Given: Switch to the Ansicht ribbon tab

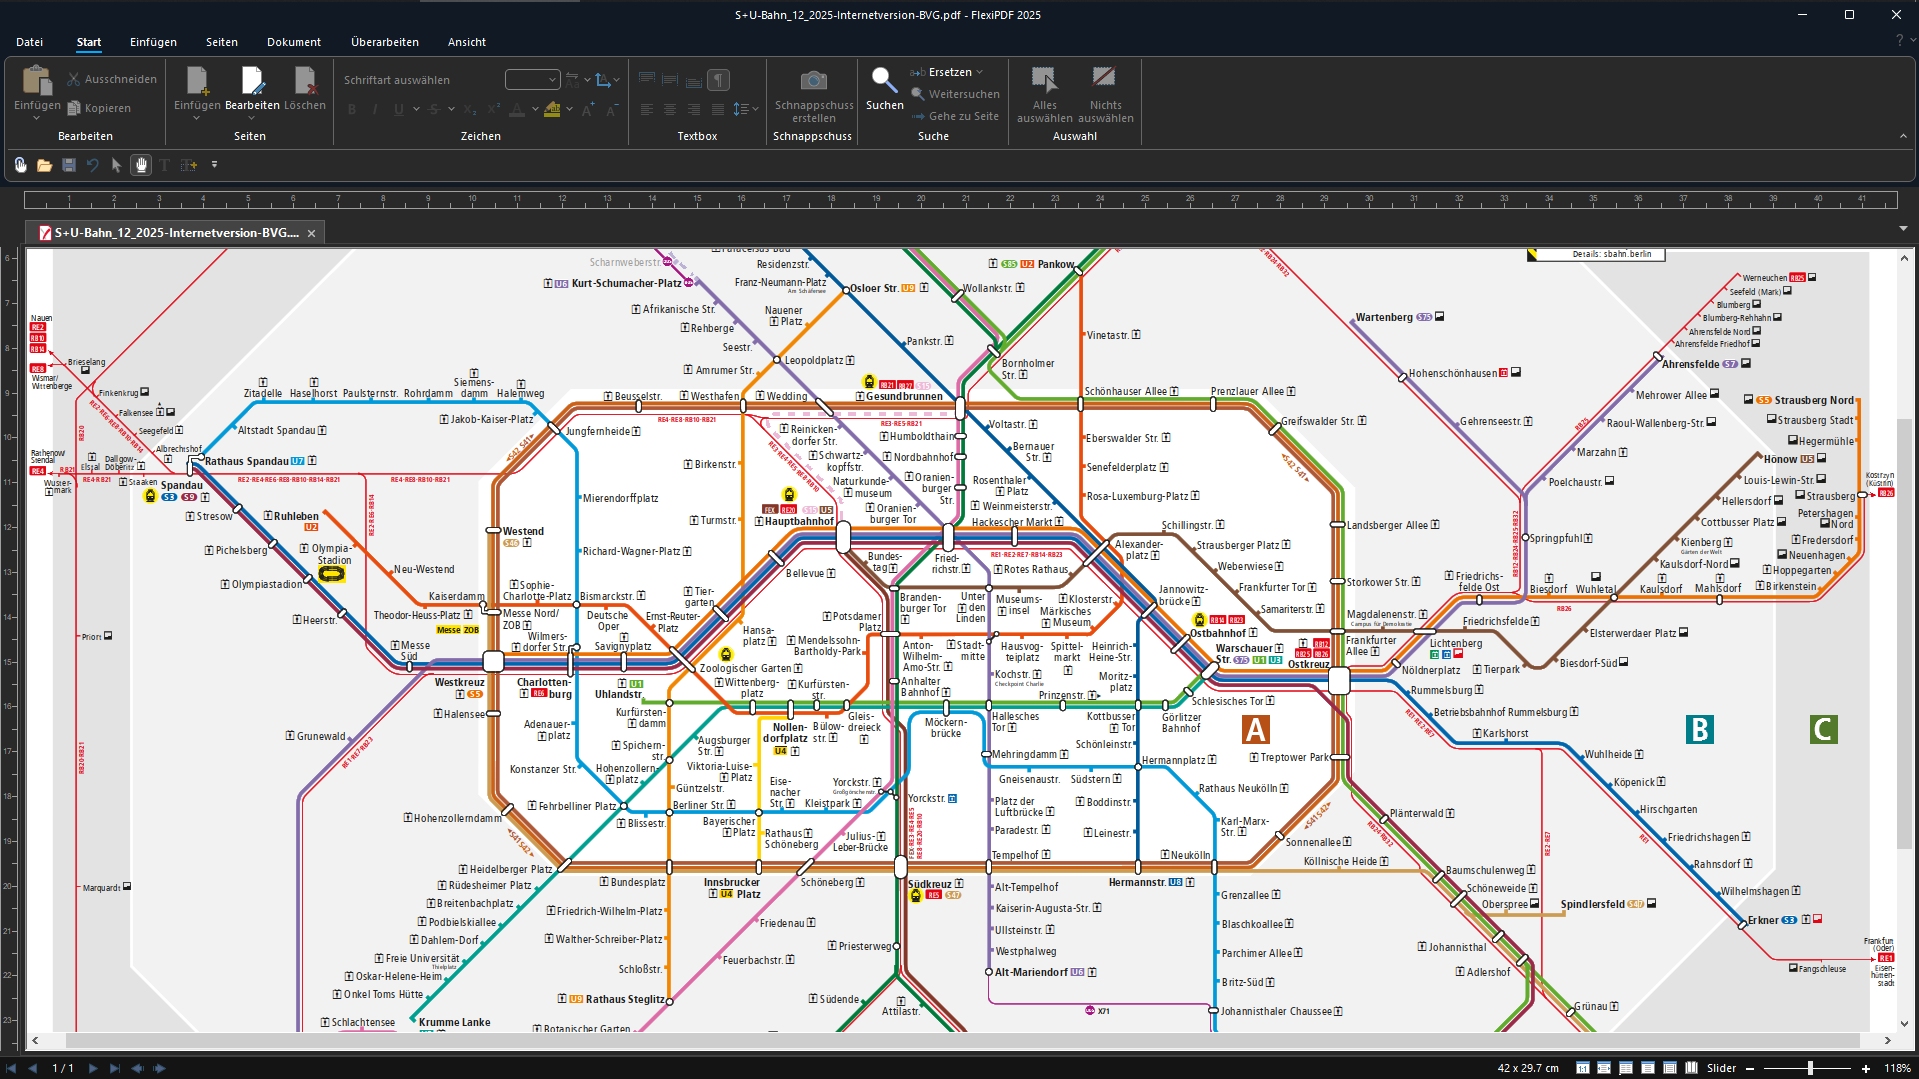Looking at the screenshot, I should pos(466,42).
